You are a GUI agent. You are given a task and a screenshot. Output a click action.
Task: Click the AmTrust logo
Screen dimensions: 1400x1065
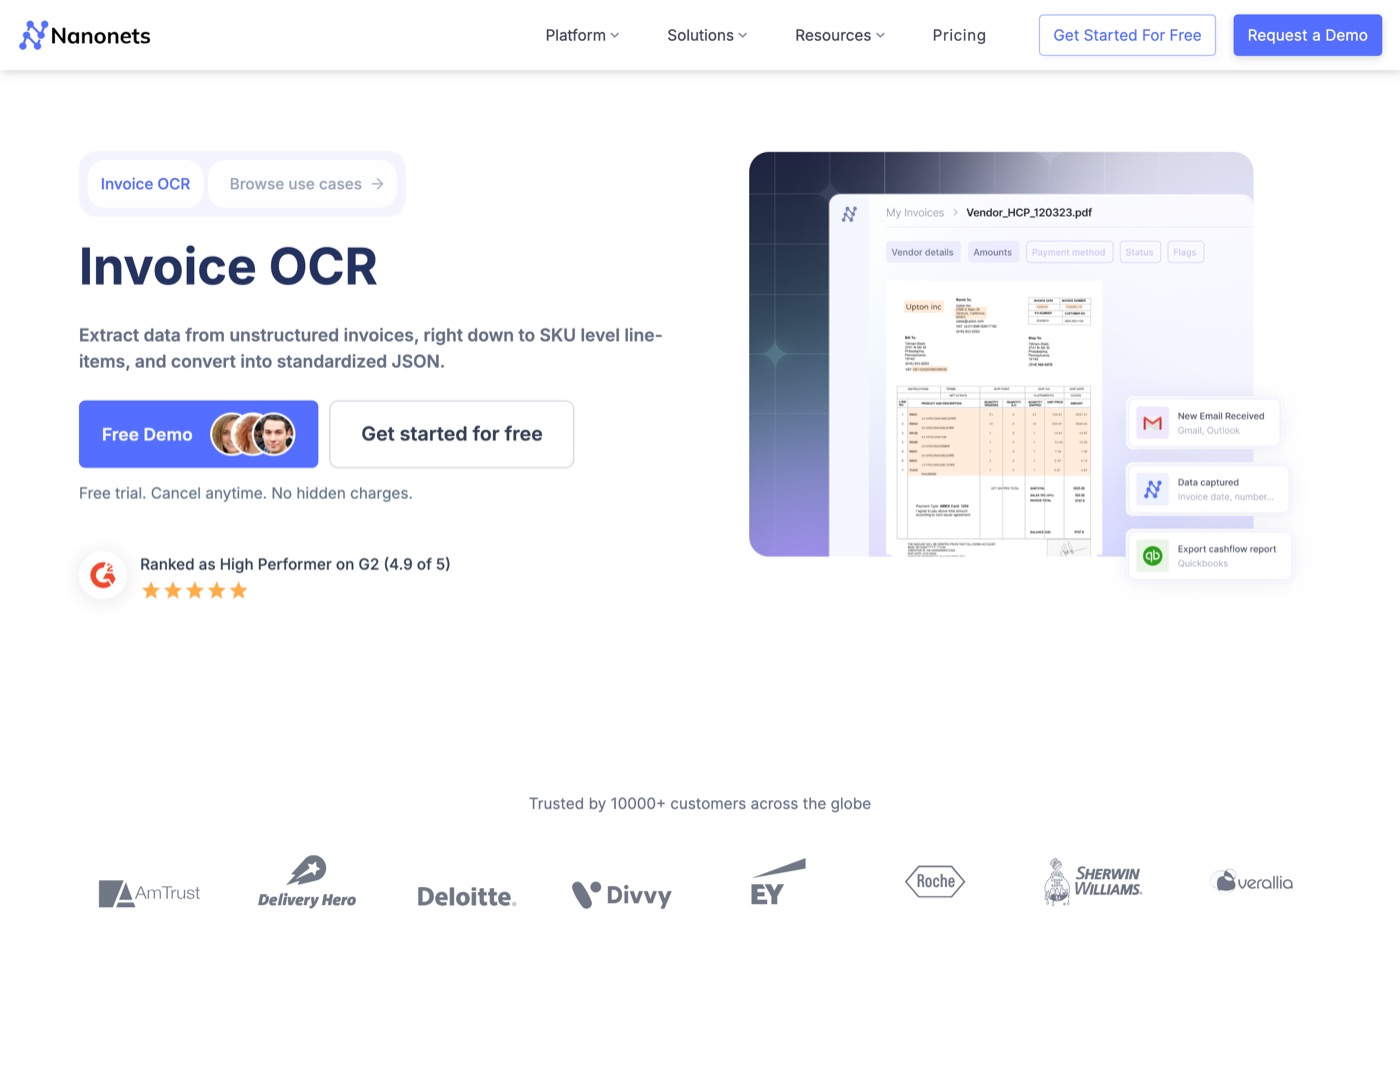click(x=149, y=893)
